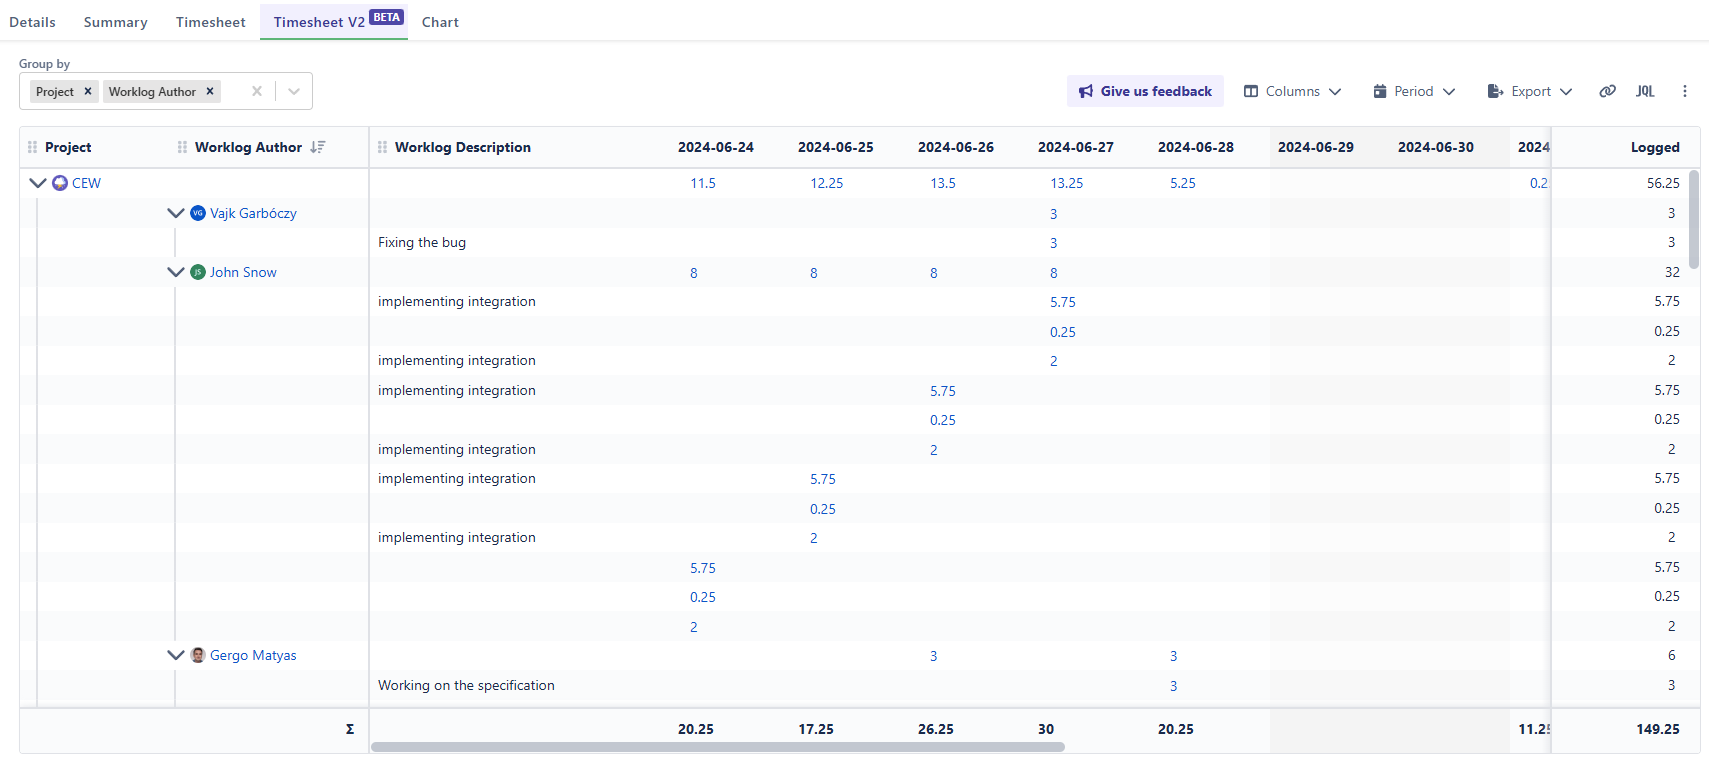
Task: Select the Timesheet V2 beta tab
Action: coord(334,21)
